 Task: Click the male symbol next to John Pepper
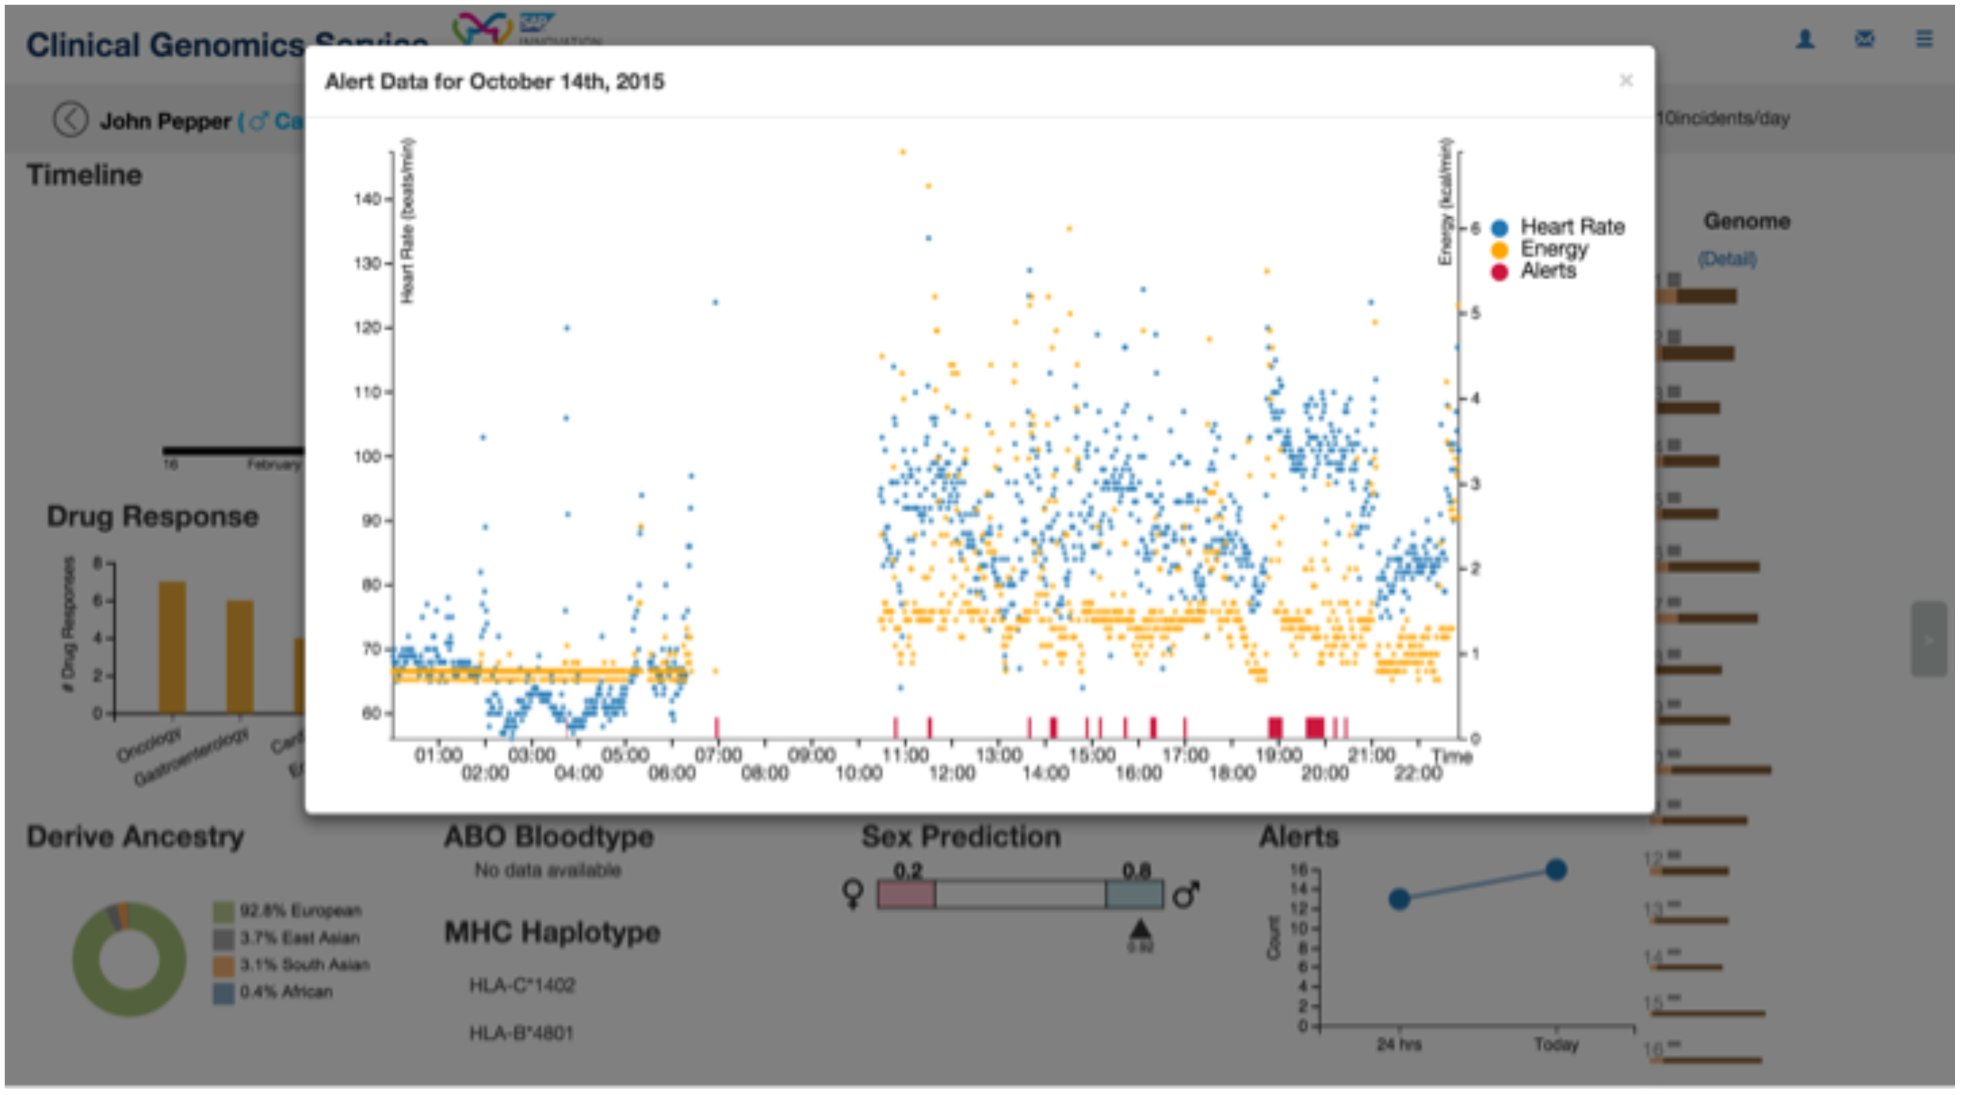258,121
